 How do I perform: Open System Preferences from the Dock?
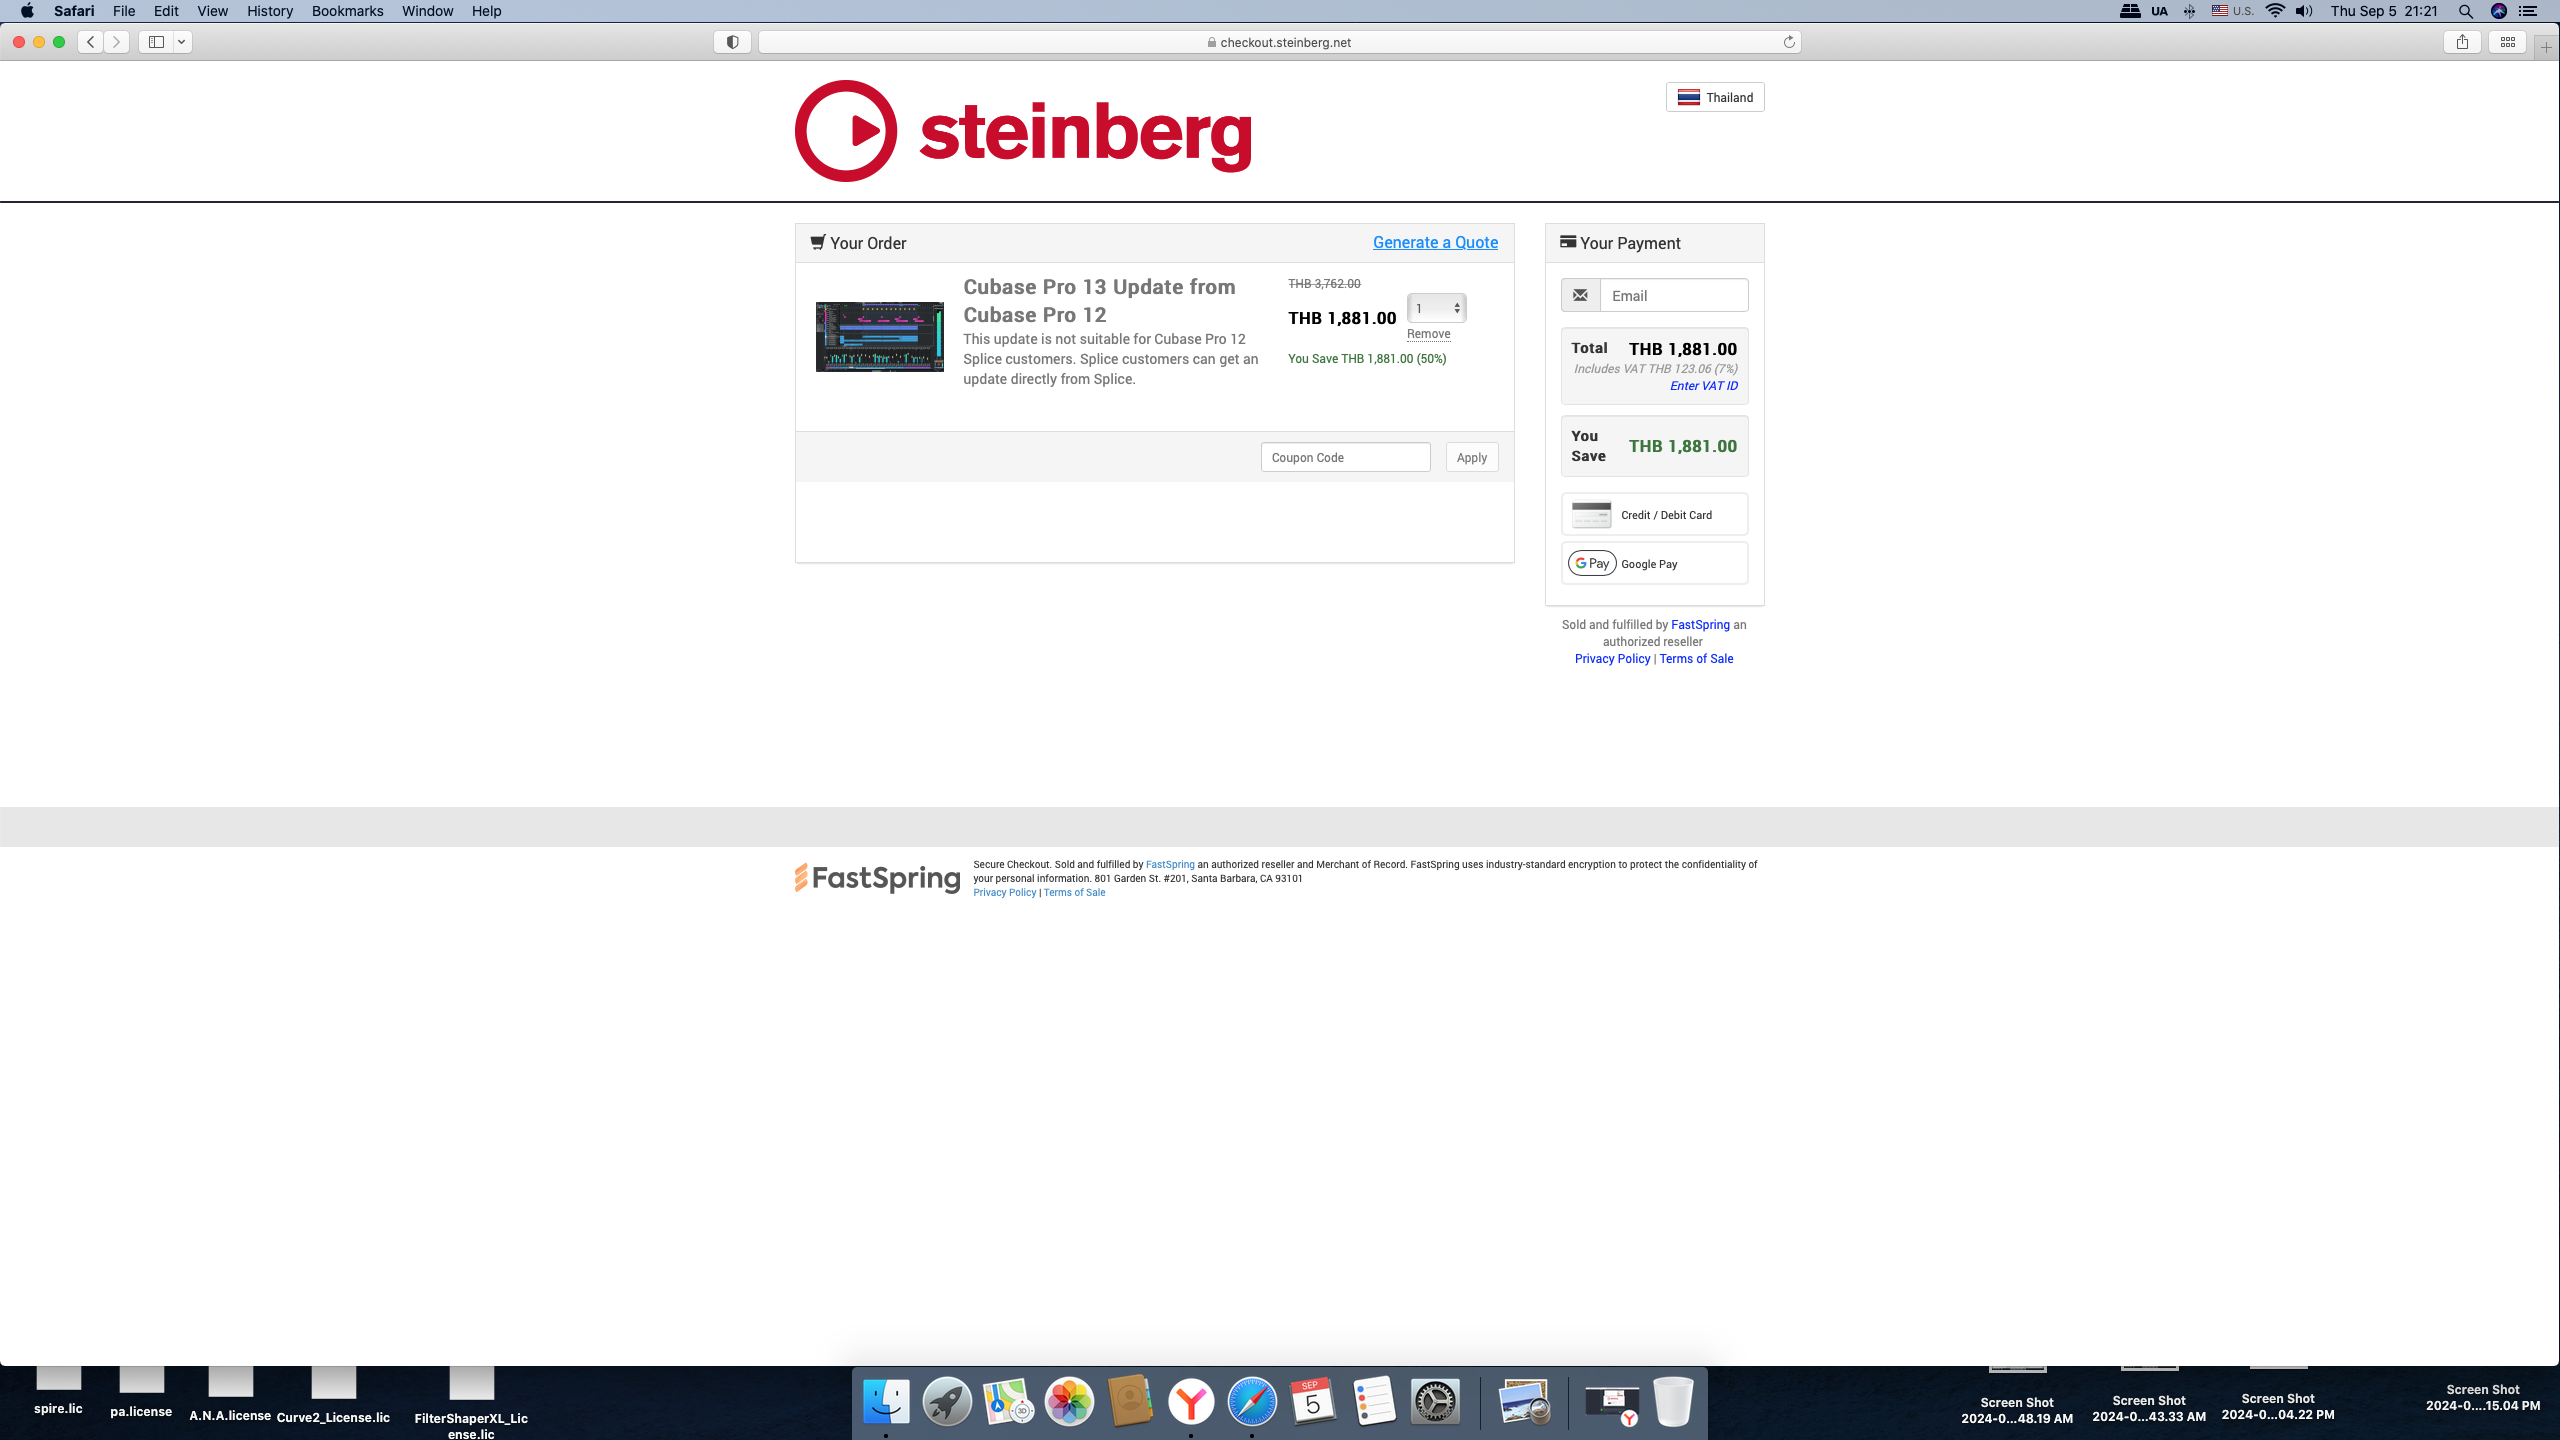[1435, 1401]
